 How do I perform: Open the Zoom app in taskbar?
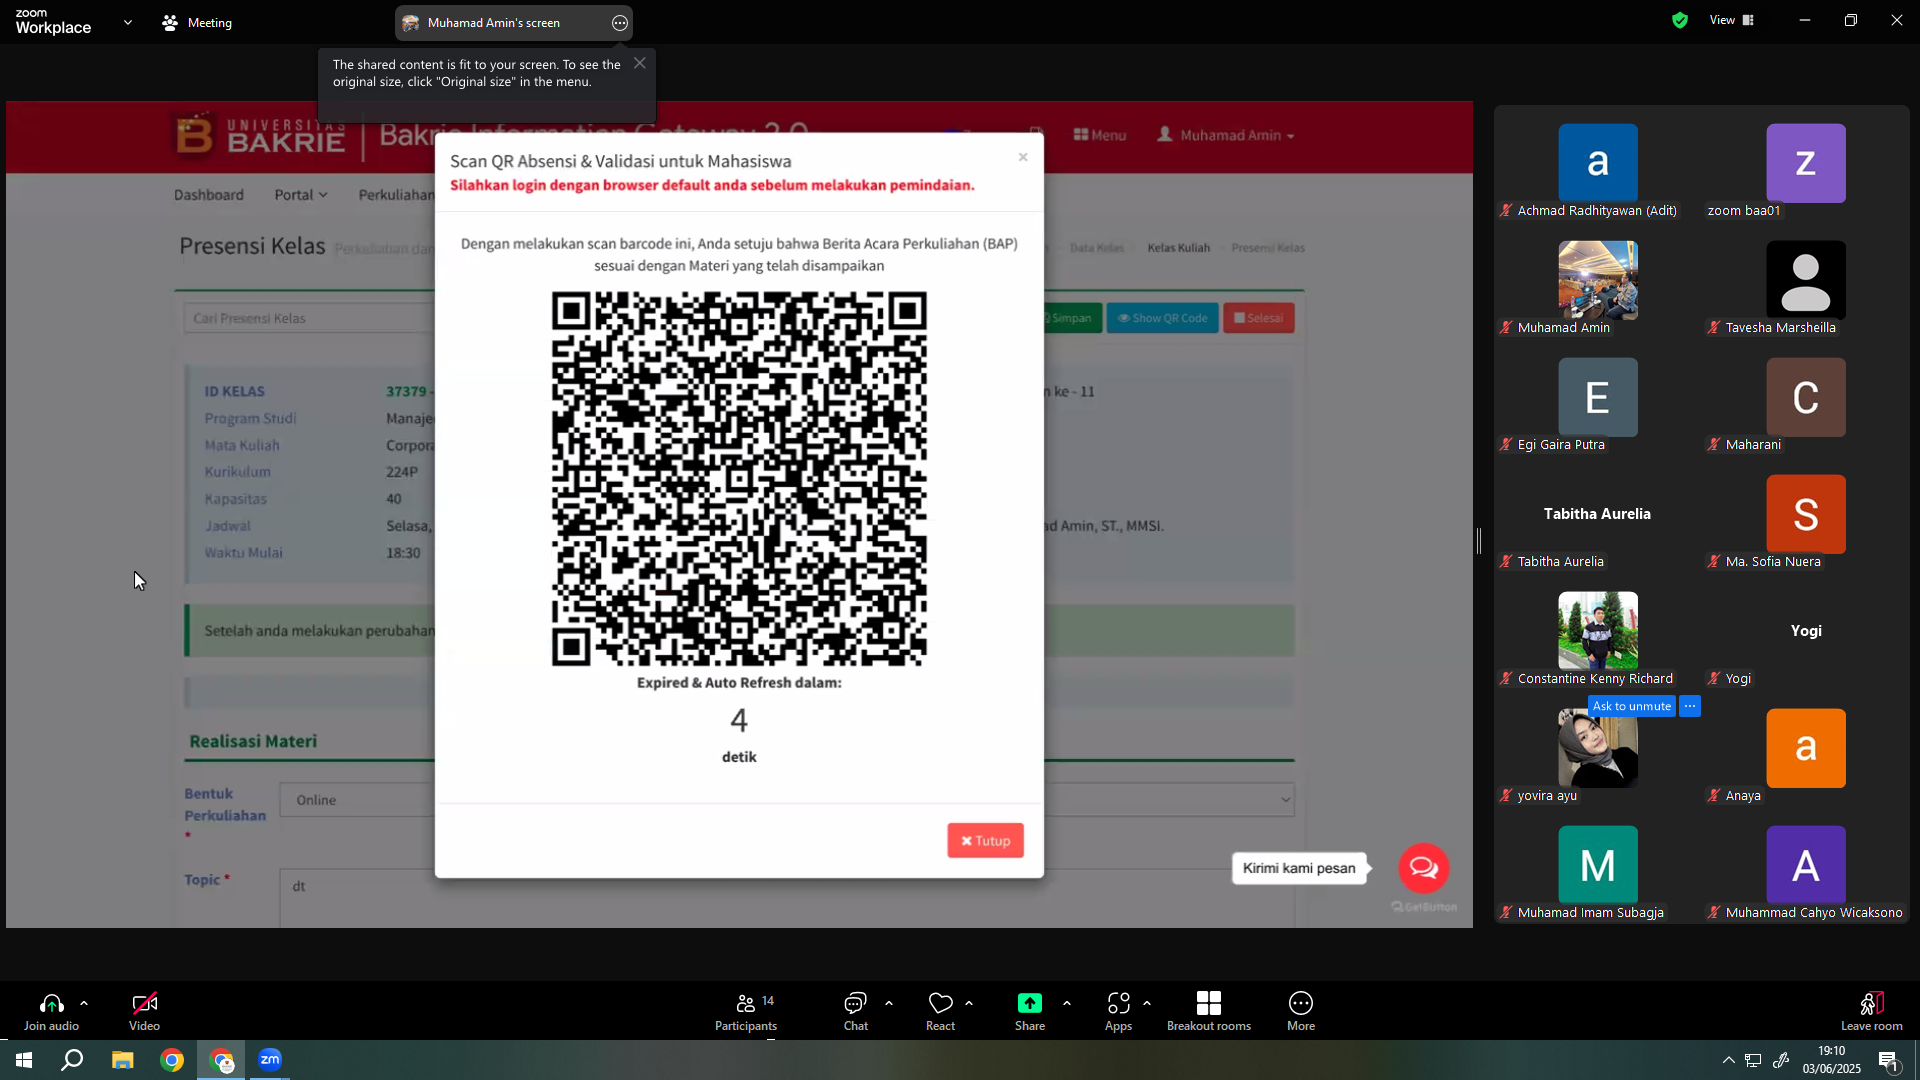pyautogui.click(x=270, y=1060)
